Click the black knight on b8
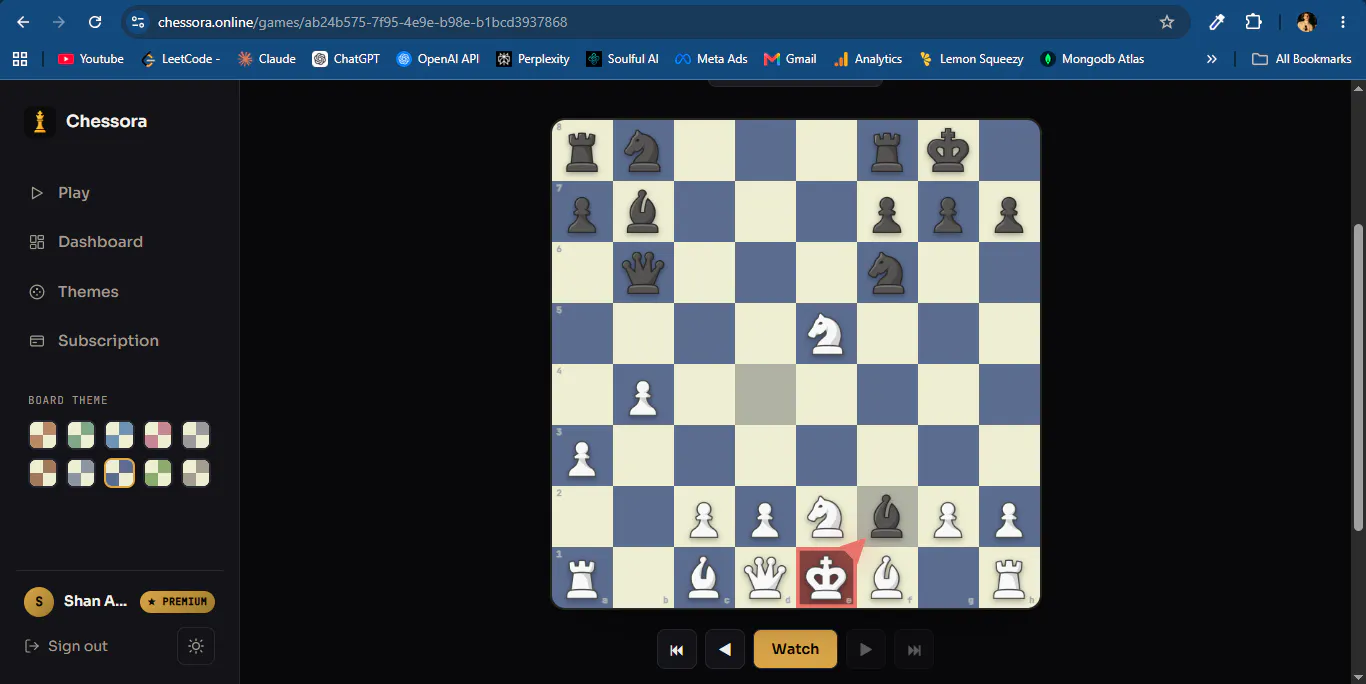Viewport: 1366px width, 684px height. (x=643, y=151)
